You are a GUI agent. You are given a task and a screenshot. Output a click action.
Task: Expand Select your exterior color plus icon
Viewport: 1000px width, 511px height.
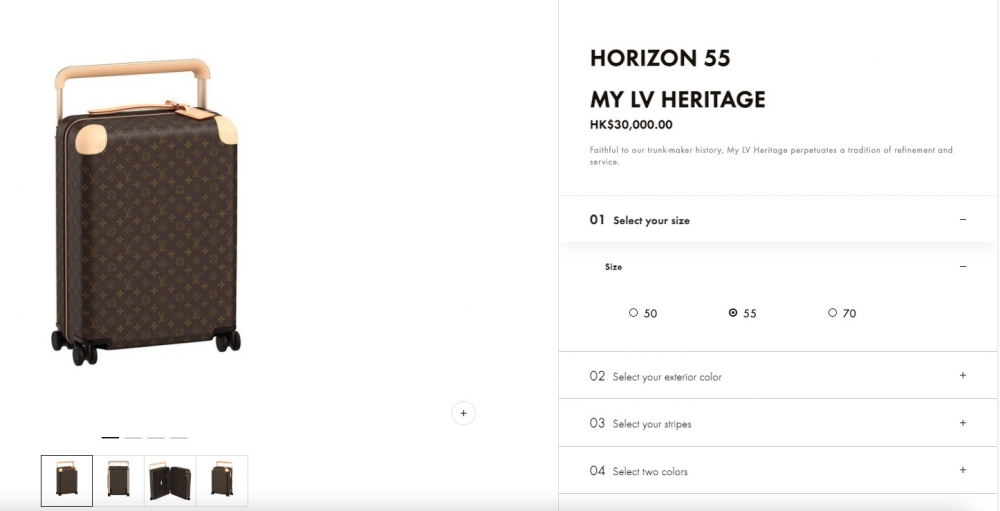click(962, 376)
